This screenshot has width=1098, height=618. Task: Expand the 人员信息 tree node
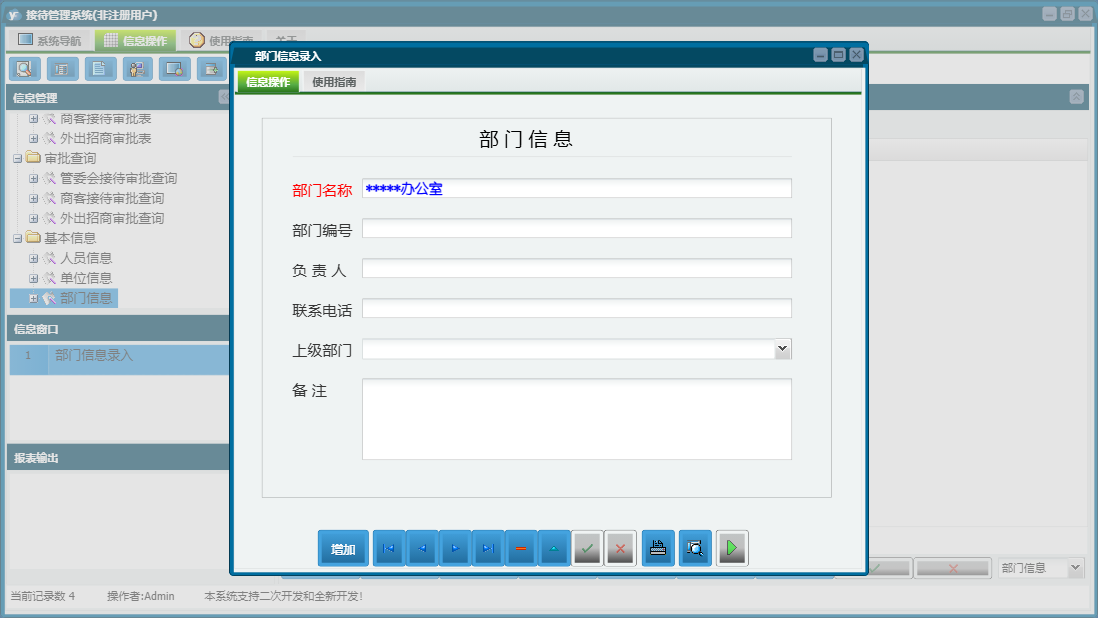pyautogui.click(x=33, y=258)
